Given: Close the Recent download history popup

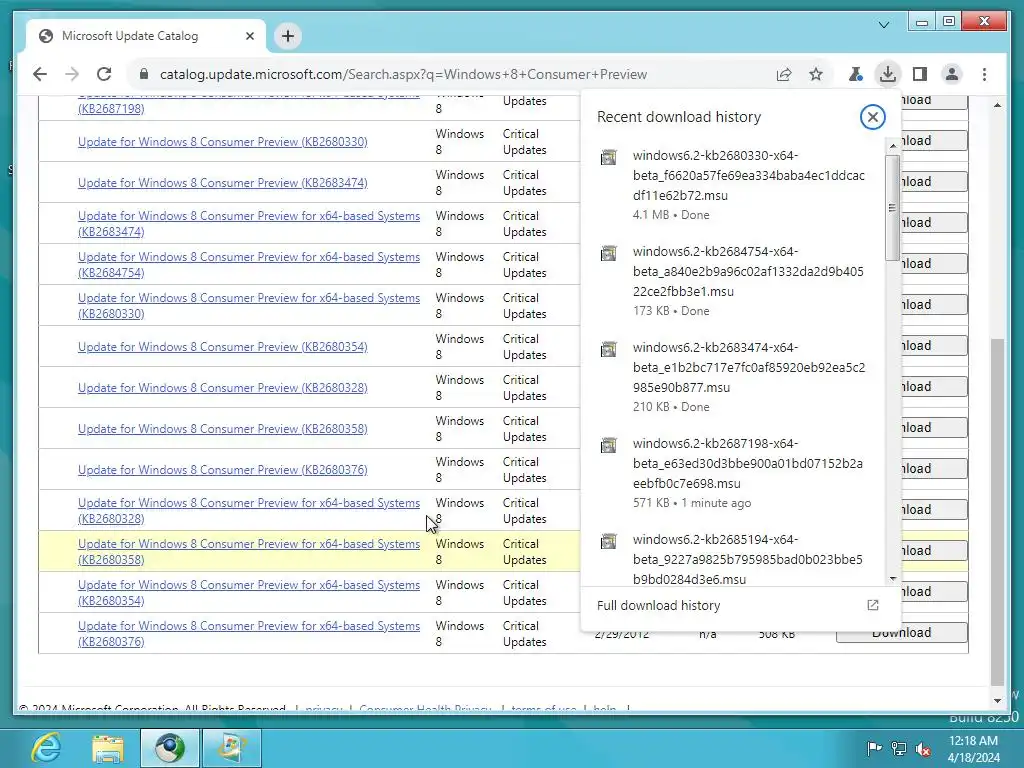Looking at the screenshot, I should 872,117.
